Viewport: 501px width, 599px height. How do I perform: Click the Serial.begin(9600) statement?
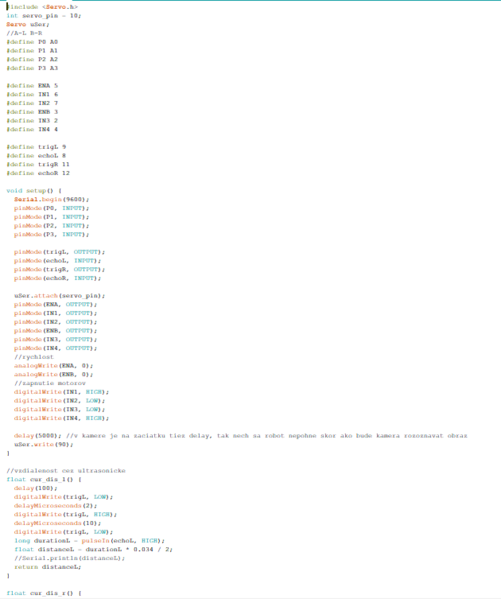pyautogui.click(x=51, y=199)
